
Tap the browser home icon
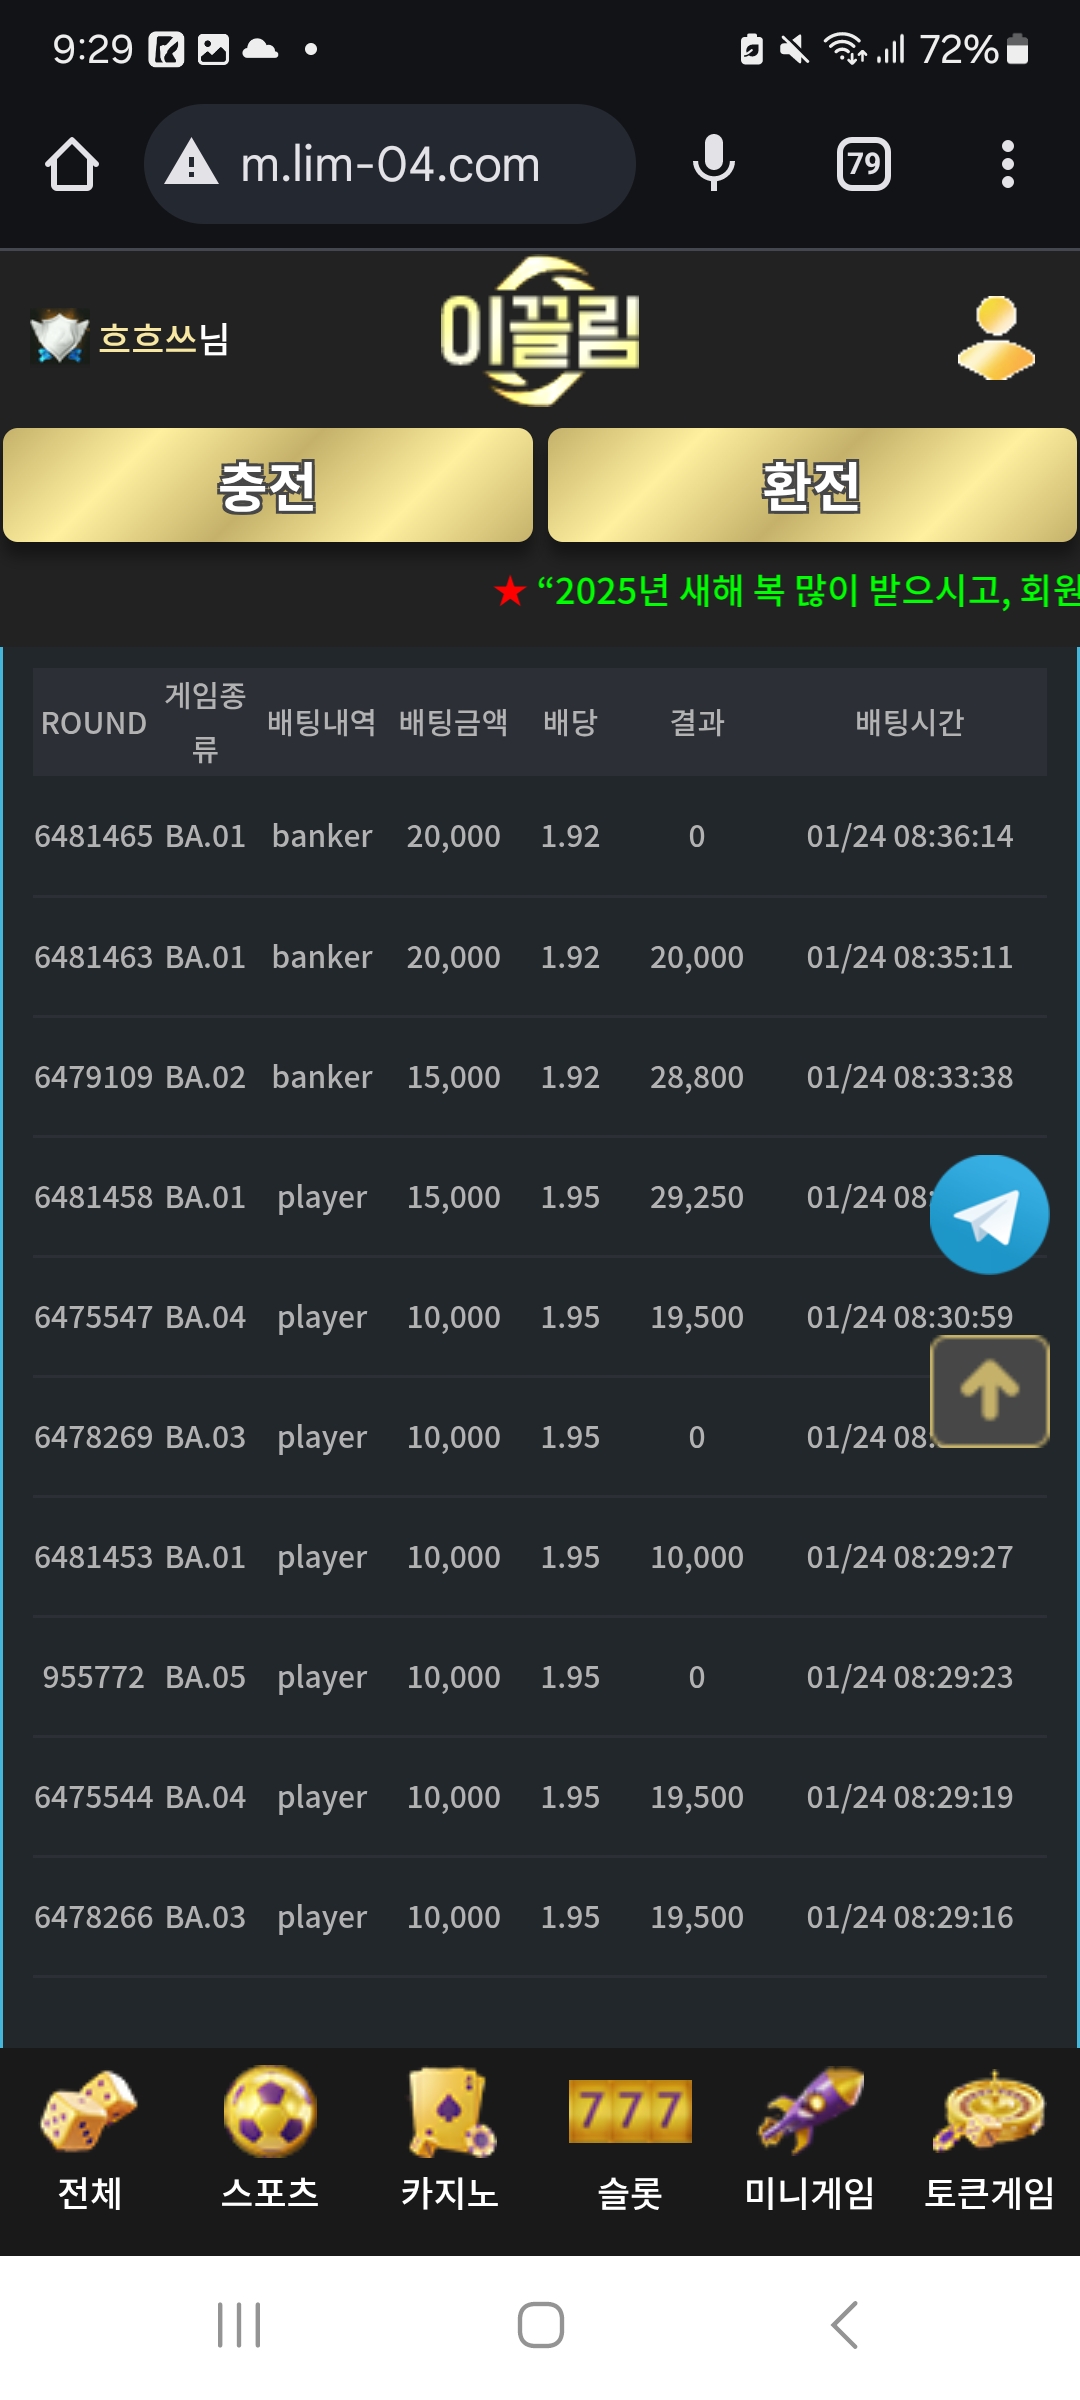72,164
